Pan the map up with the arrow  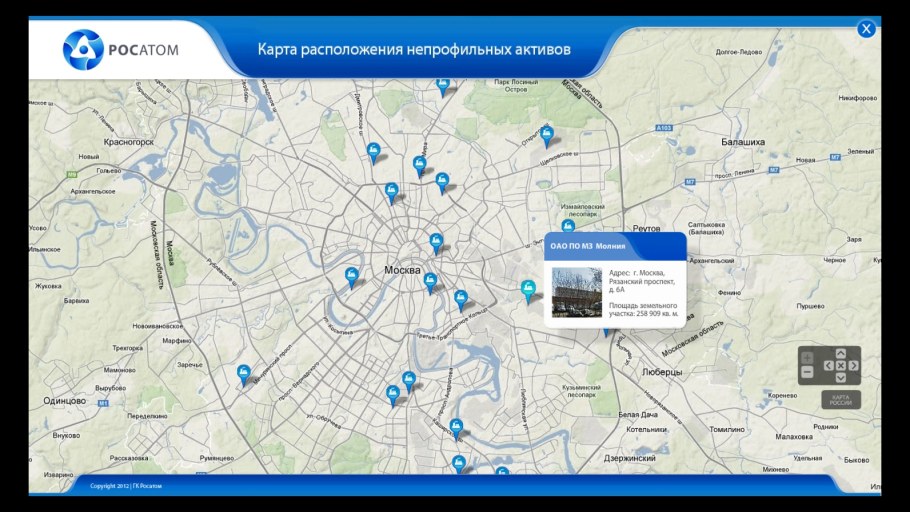(840, 353)
